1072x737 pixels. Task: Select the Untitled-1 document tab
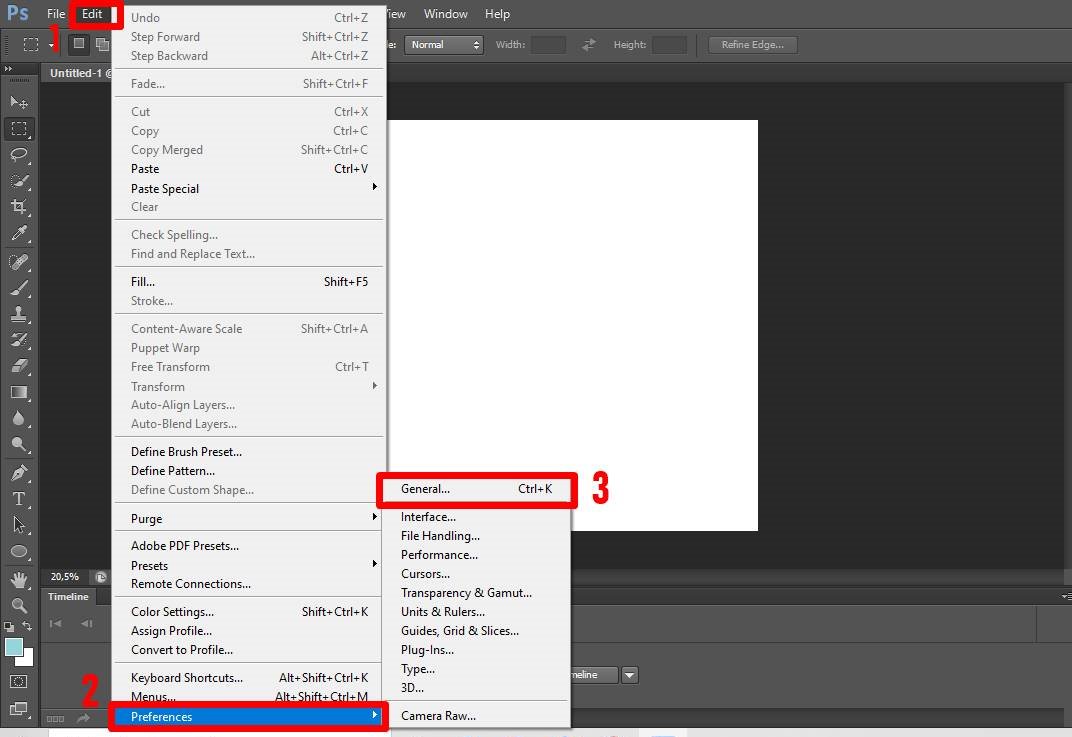[x=77, y=73]
